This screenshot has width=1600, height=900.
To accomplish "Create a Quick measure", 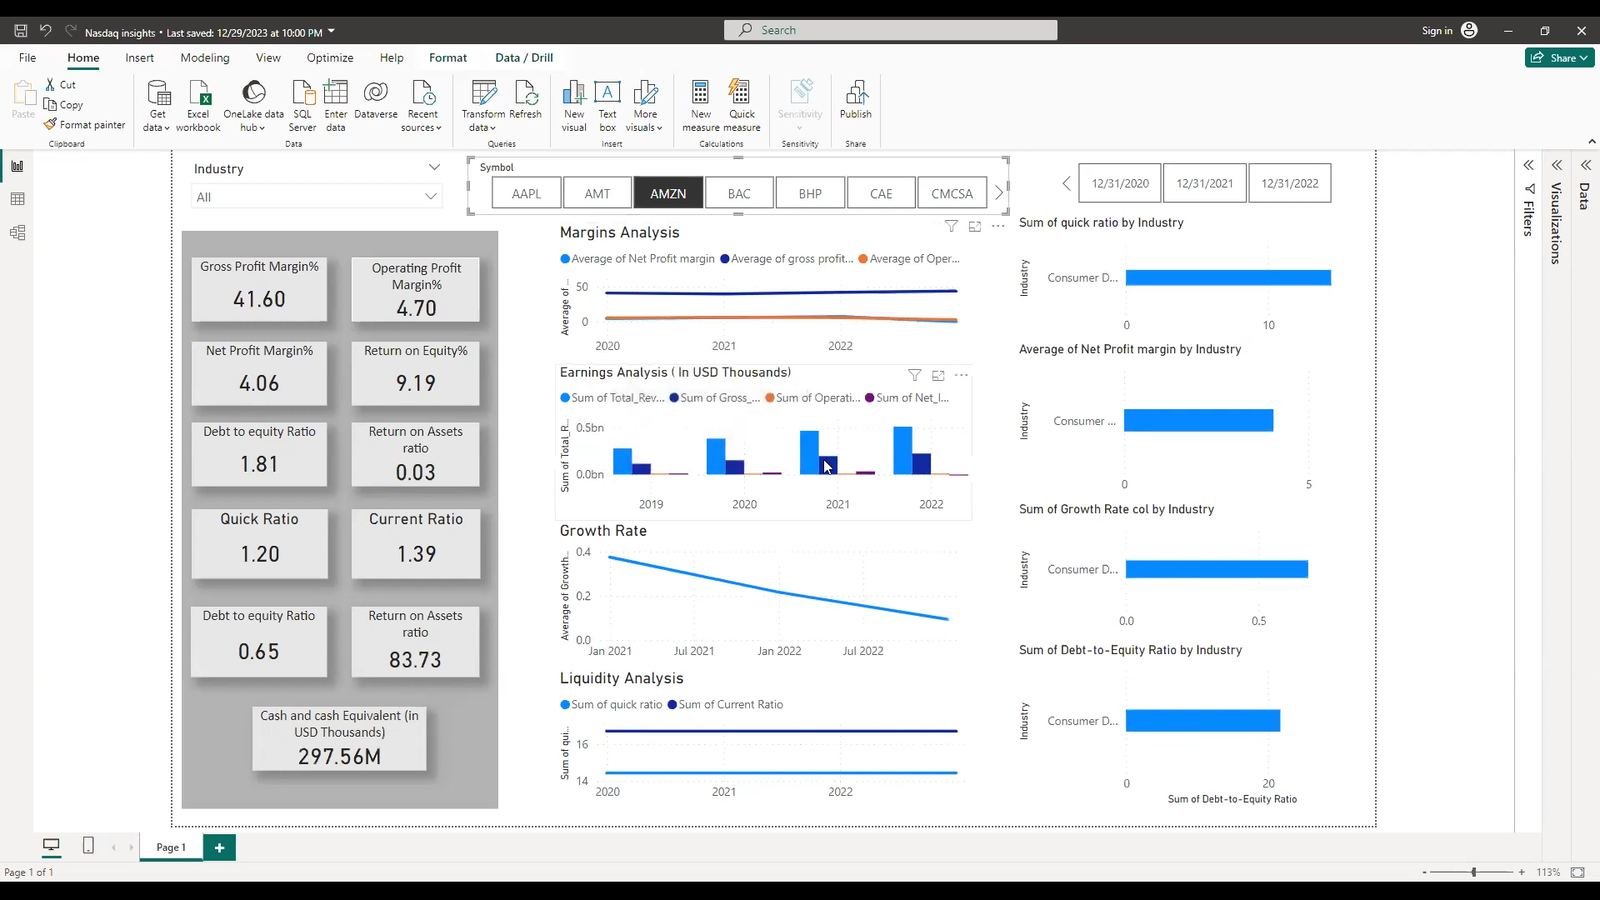I will click(742, 106).
